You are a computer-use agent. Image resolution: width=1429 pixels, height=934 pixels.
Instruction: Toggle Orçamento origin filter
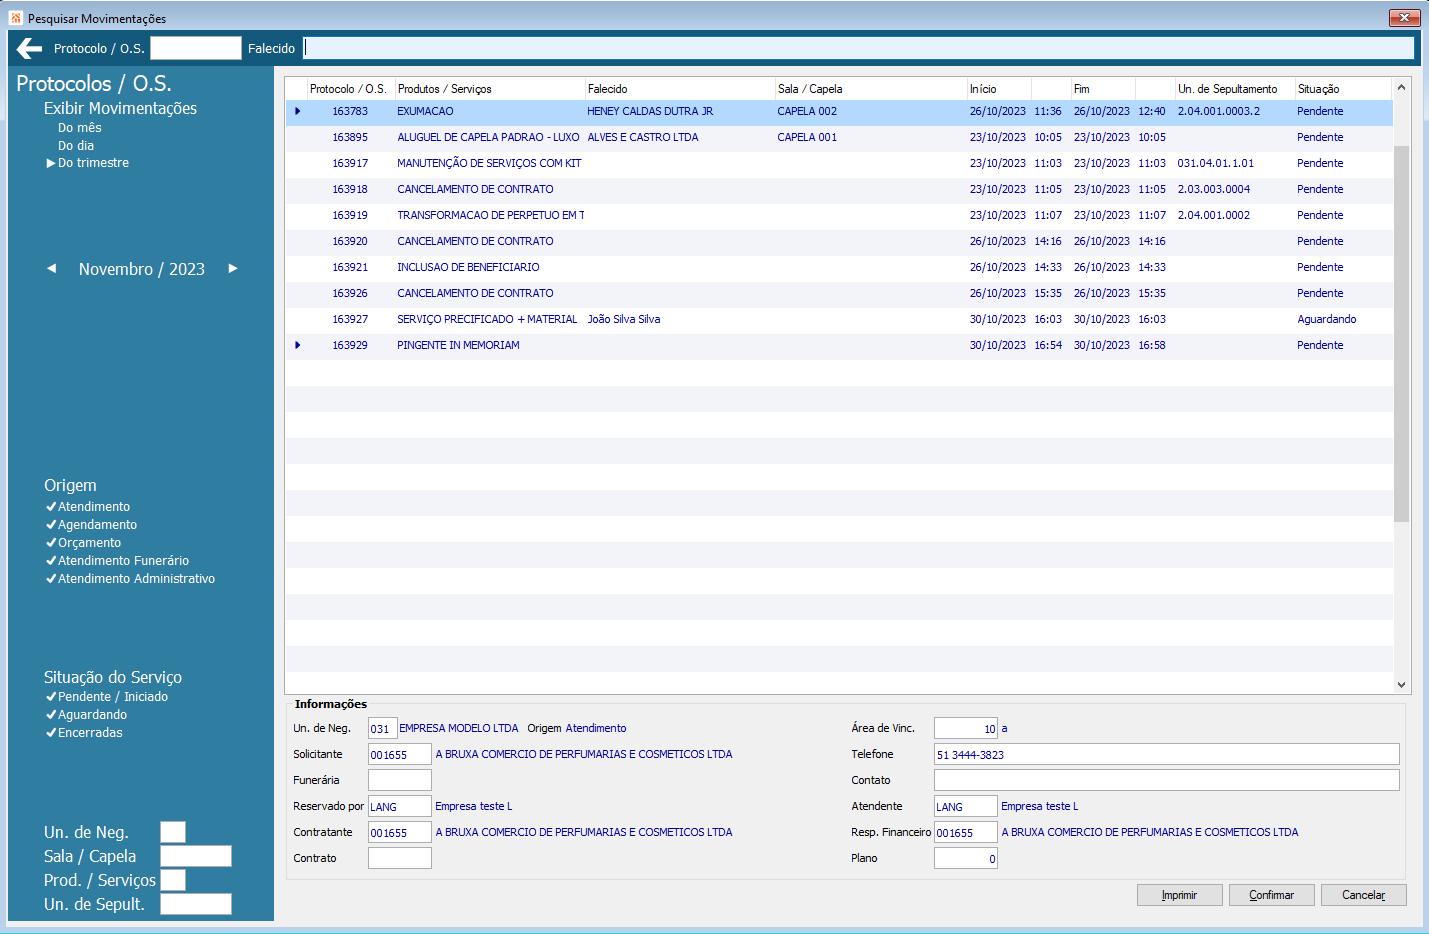coord(83,543)
